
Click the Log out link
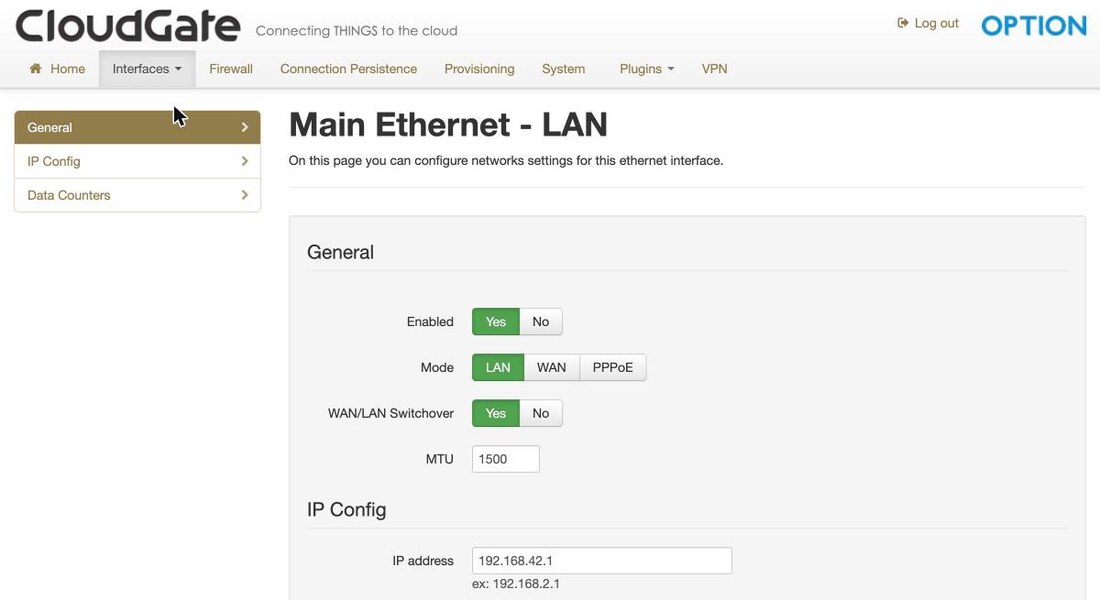pos(927,23)
